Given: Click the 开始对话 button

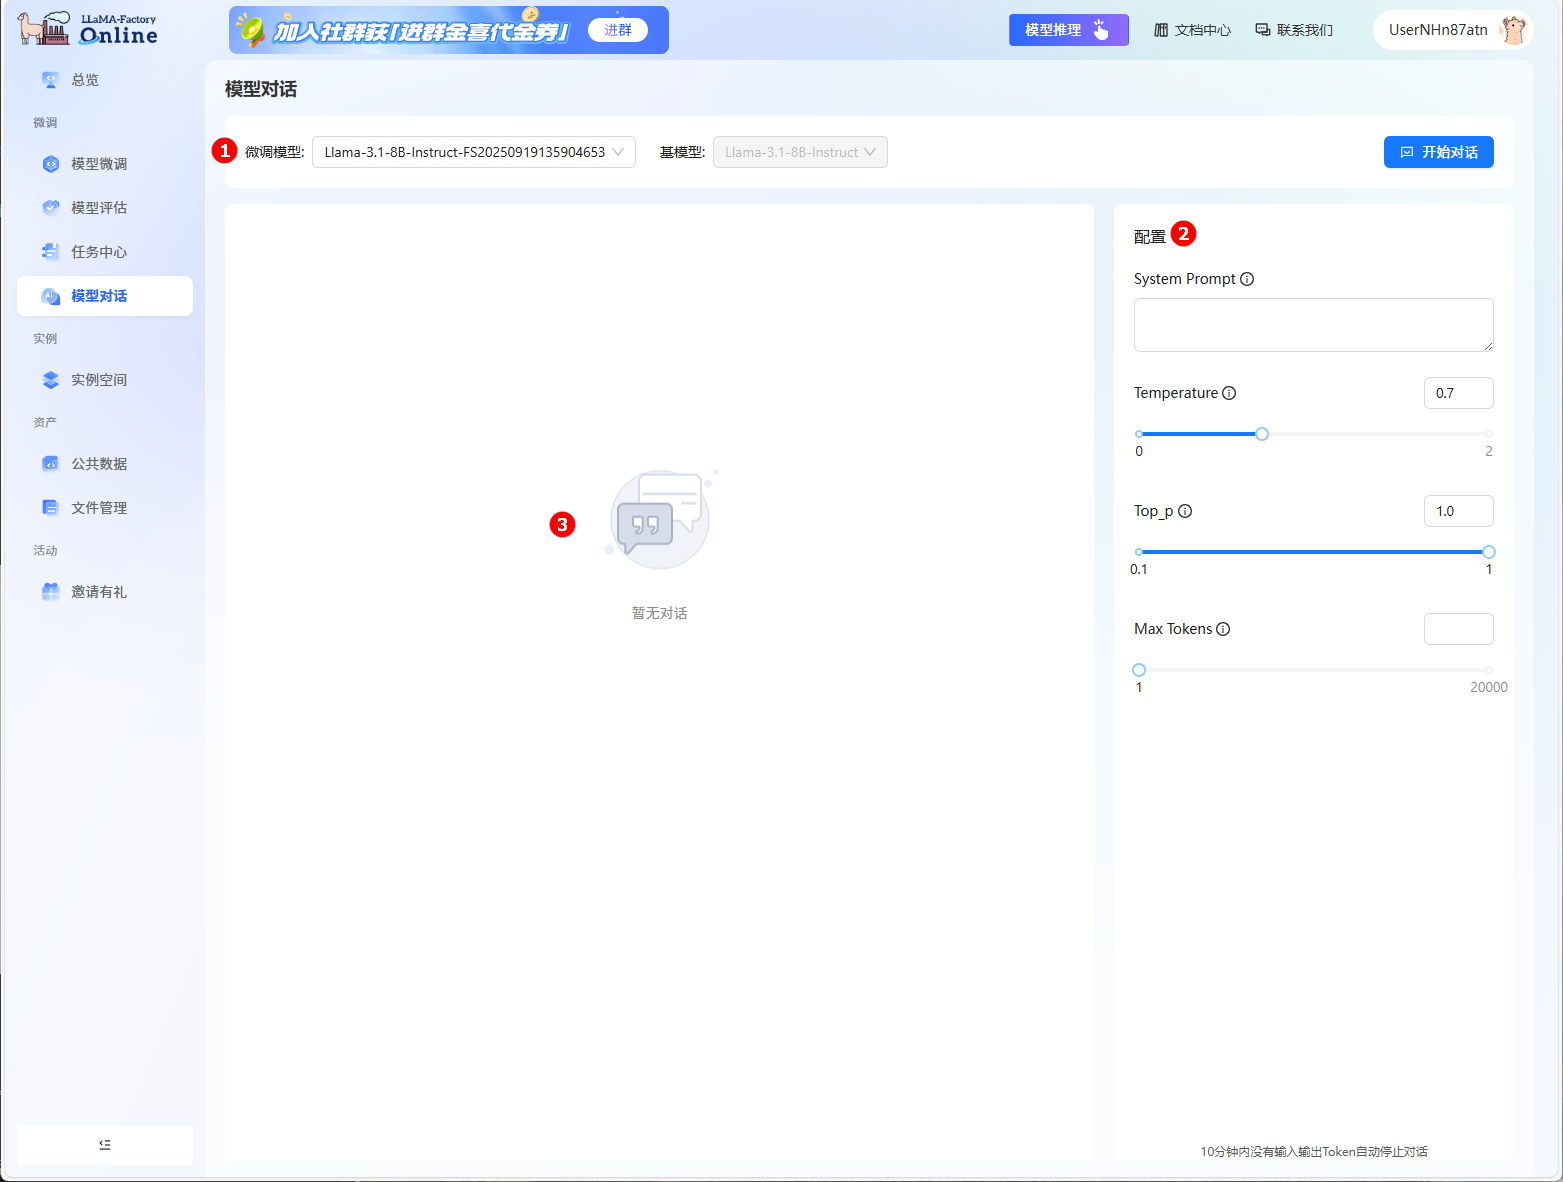Looking at the screenshot, I should (1438, 152).
